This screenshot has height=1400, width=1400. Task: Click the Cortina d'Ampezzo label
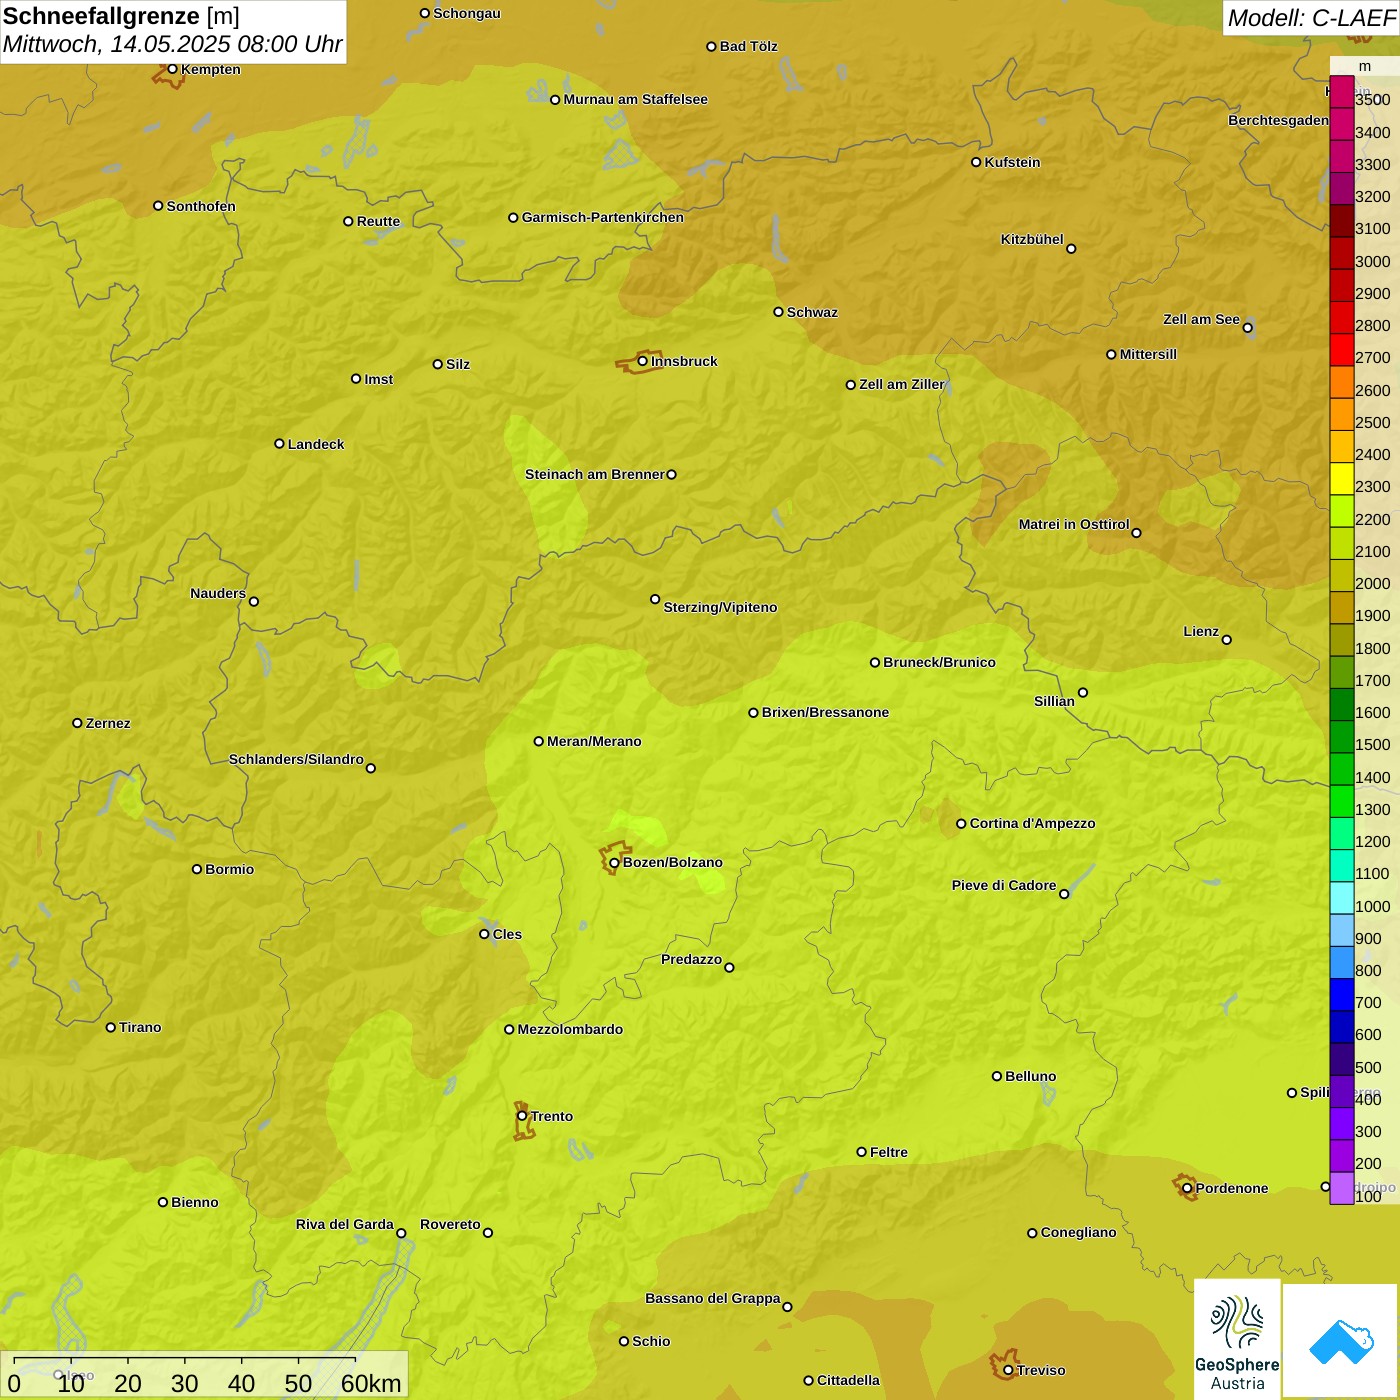tap(1032, 823)
